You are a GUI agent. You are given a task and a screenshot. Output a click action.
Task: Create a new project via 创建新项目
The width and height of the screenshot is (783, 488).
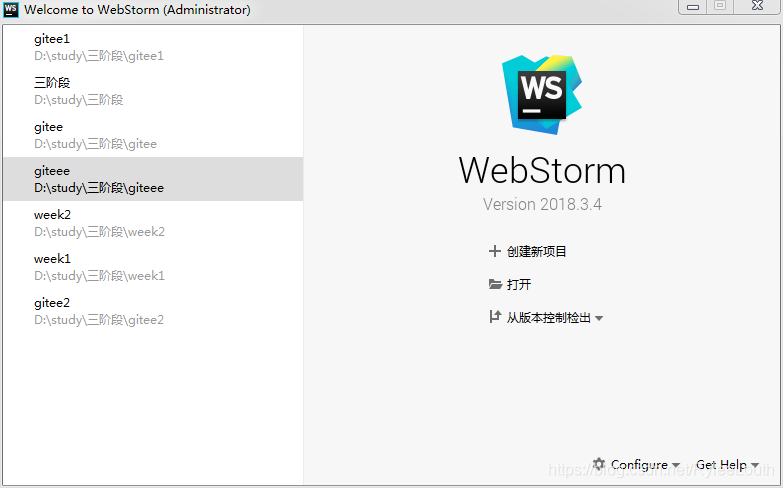(x=536, y=251)
